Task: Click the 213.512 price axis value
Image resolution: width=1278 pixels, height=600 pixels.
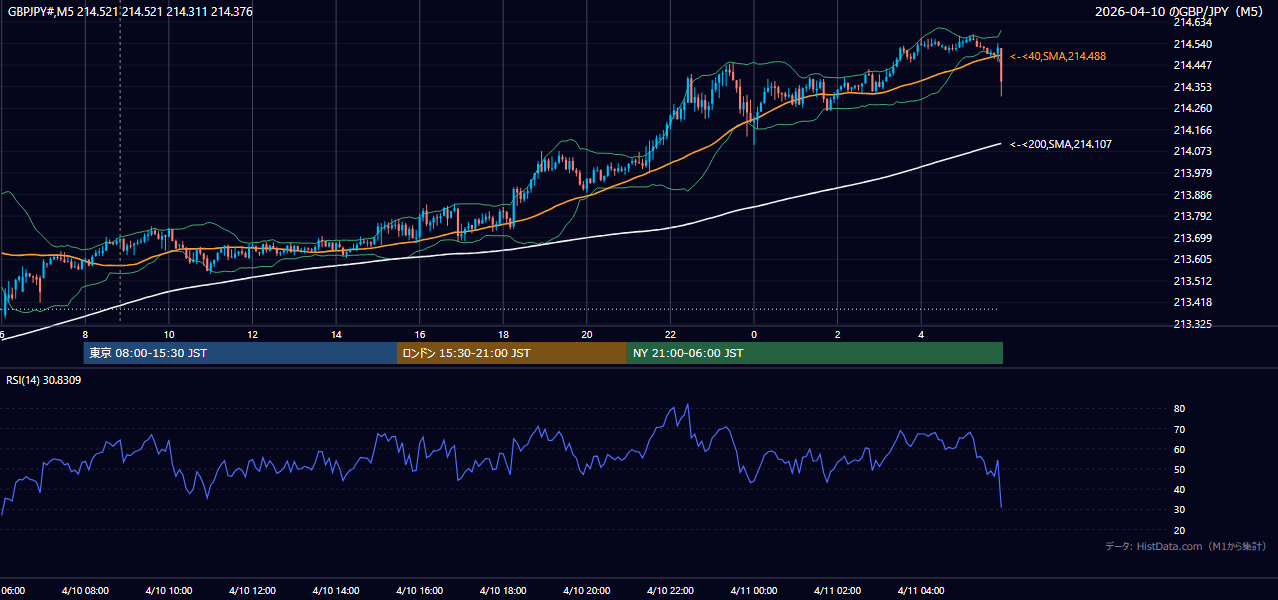Action: click(x=1192, y=281)
